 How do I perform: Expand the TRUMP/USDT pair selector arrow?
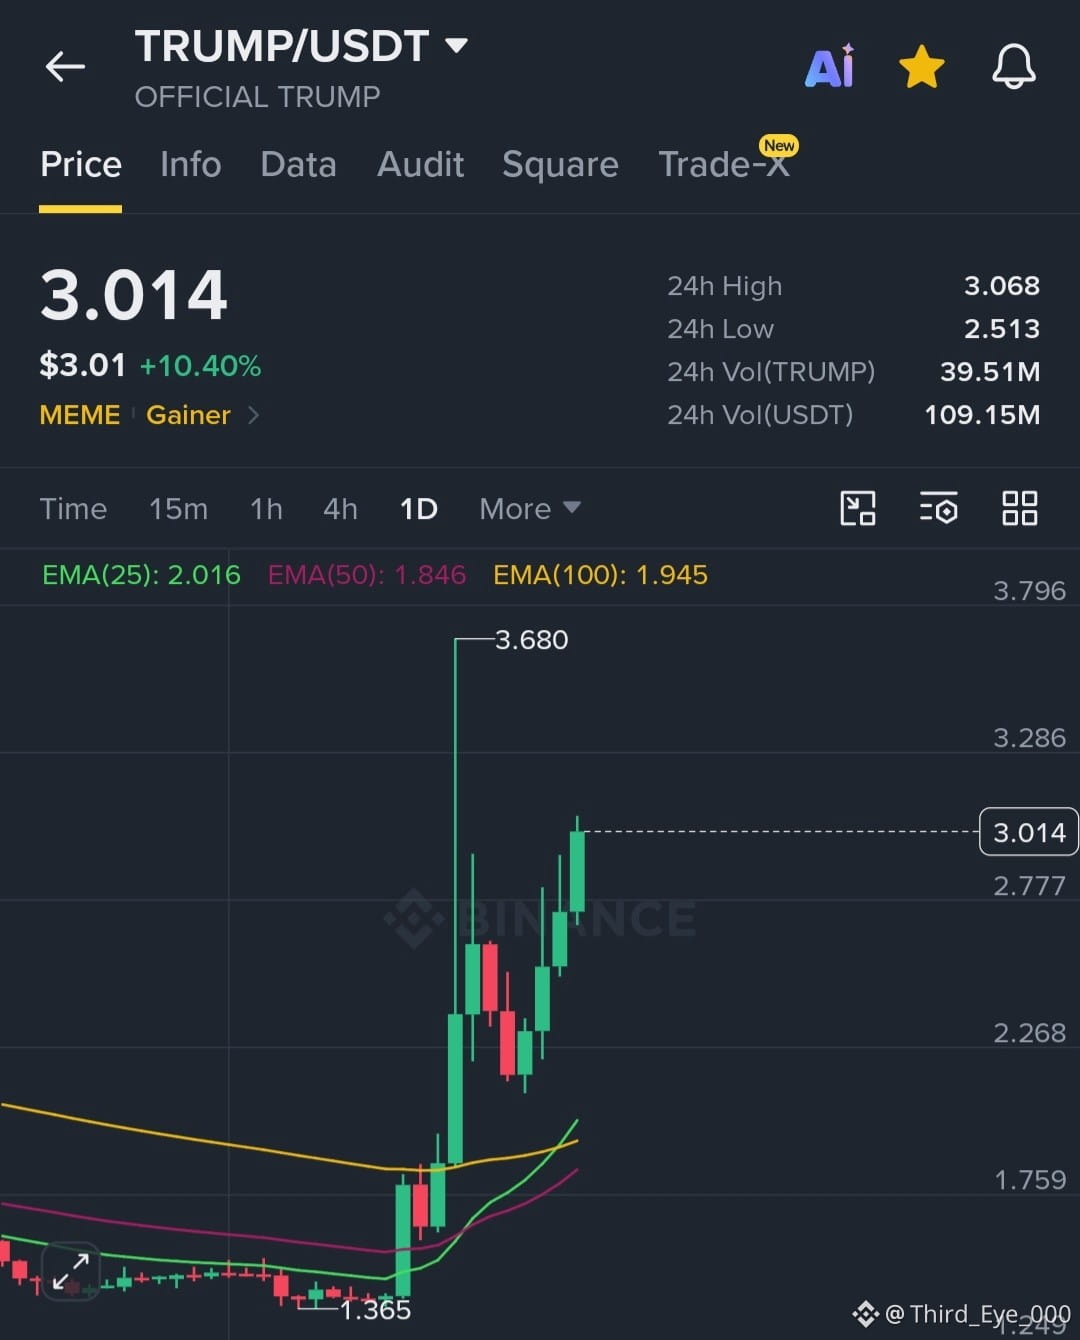click(456, 46)
